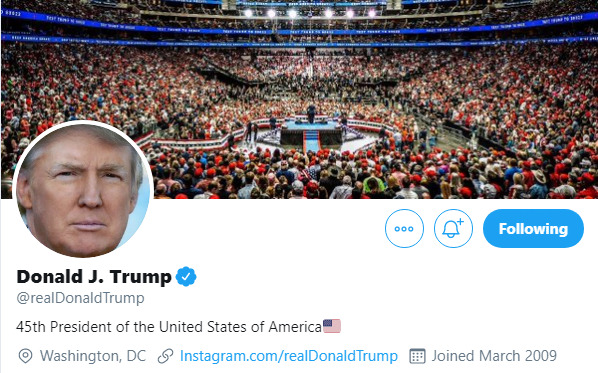Image resolution: width=598 pixels, height=373 pixels.
Task: Open the three-dot more options menu
Action: coord(404,228)
